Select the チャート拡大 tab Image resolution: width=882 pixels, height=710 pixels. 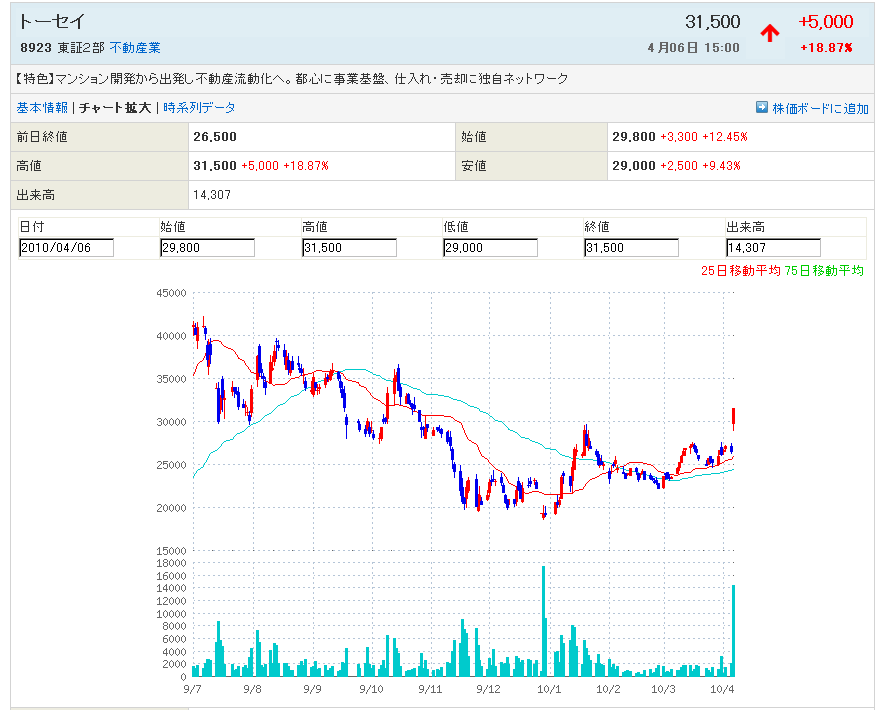point(115,108)
